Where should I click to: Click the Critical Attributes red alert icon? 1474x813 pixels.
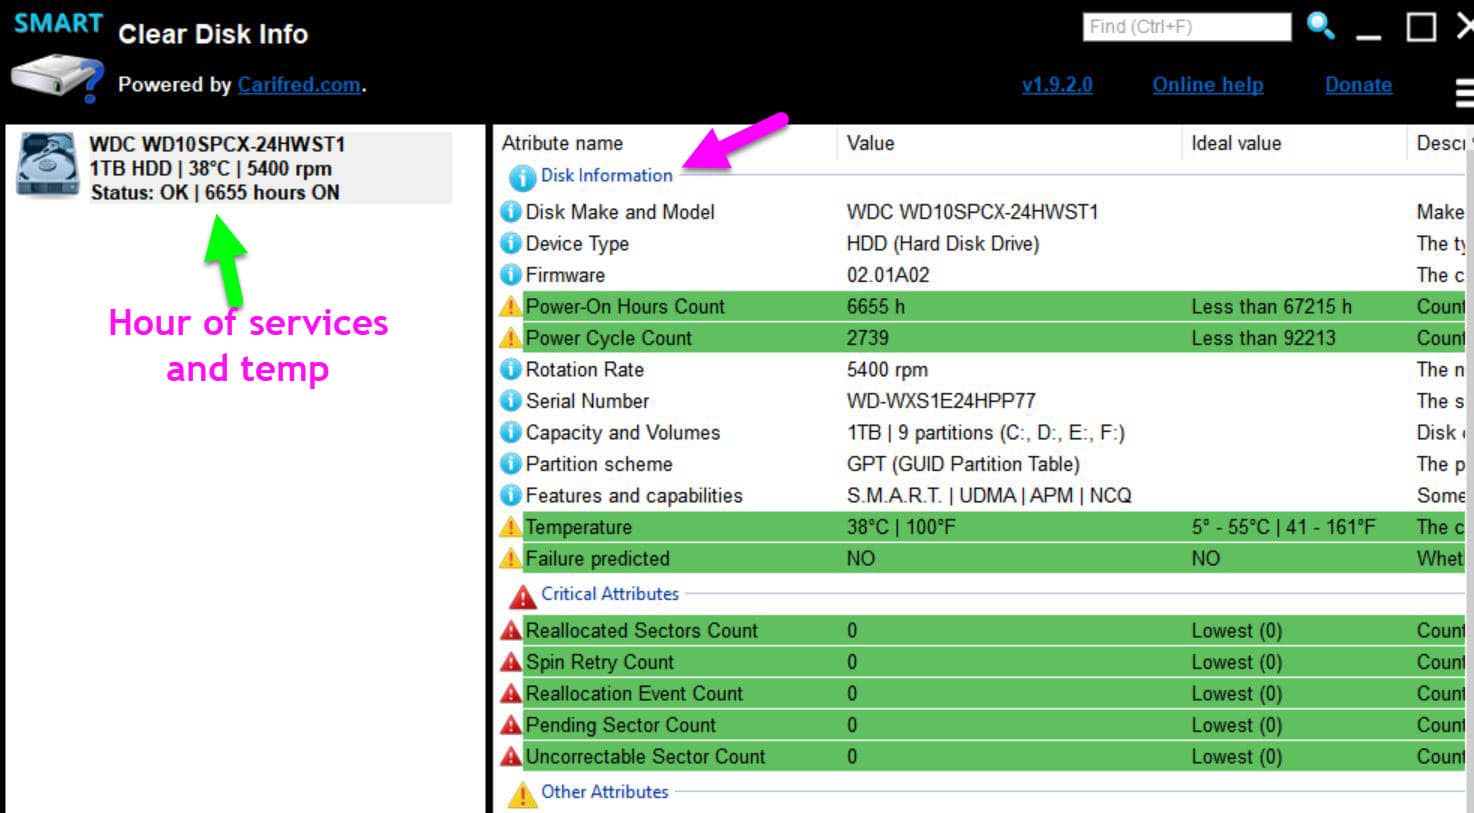[x=522, y=597]
